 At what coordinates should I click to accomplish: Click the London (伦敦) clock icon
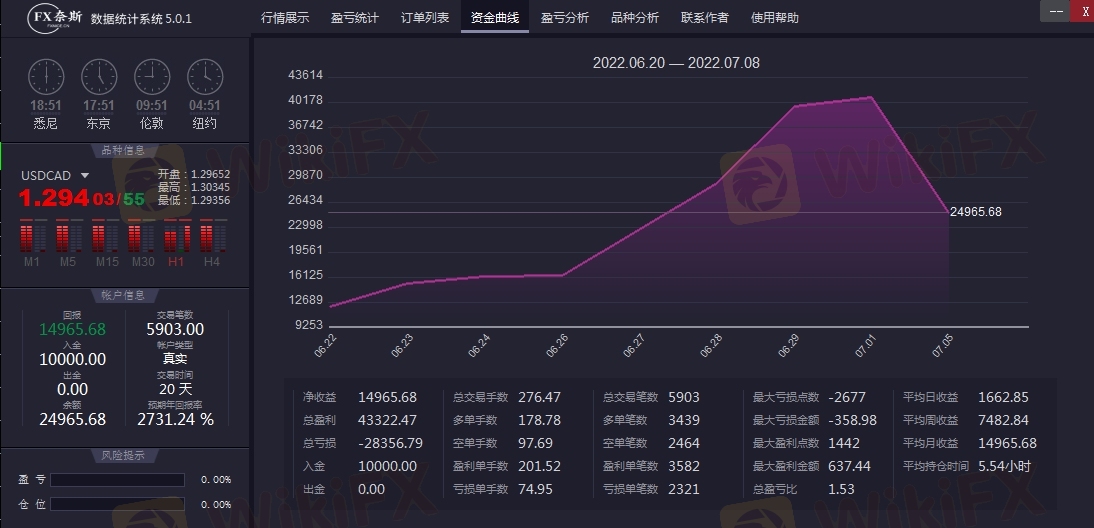151,77
